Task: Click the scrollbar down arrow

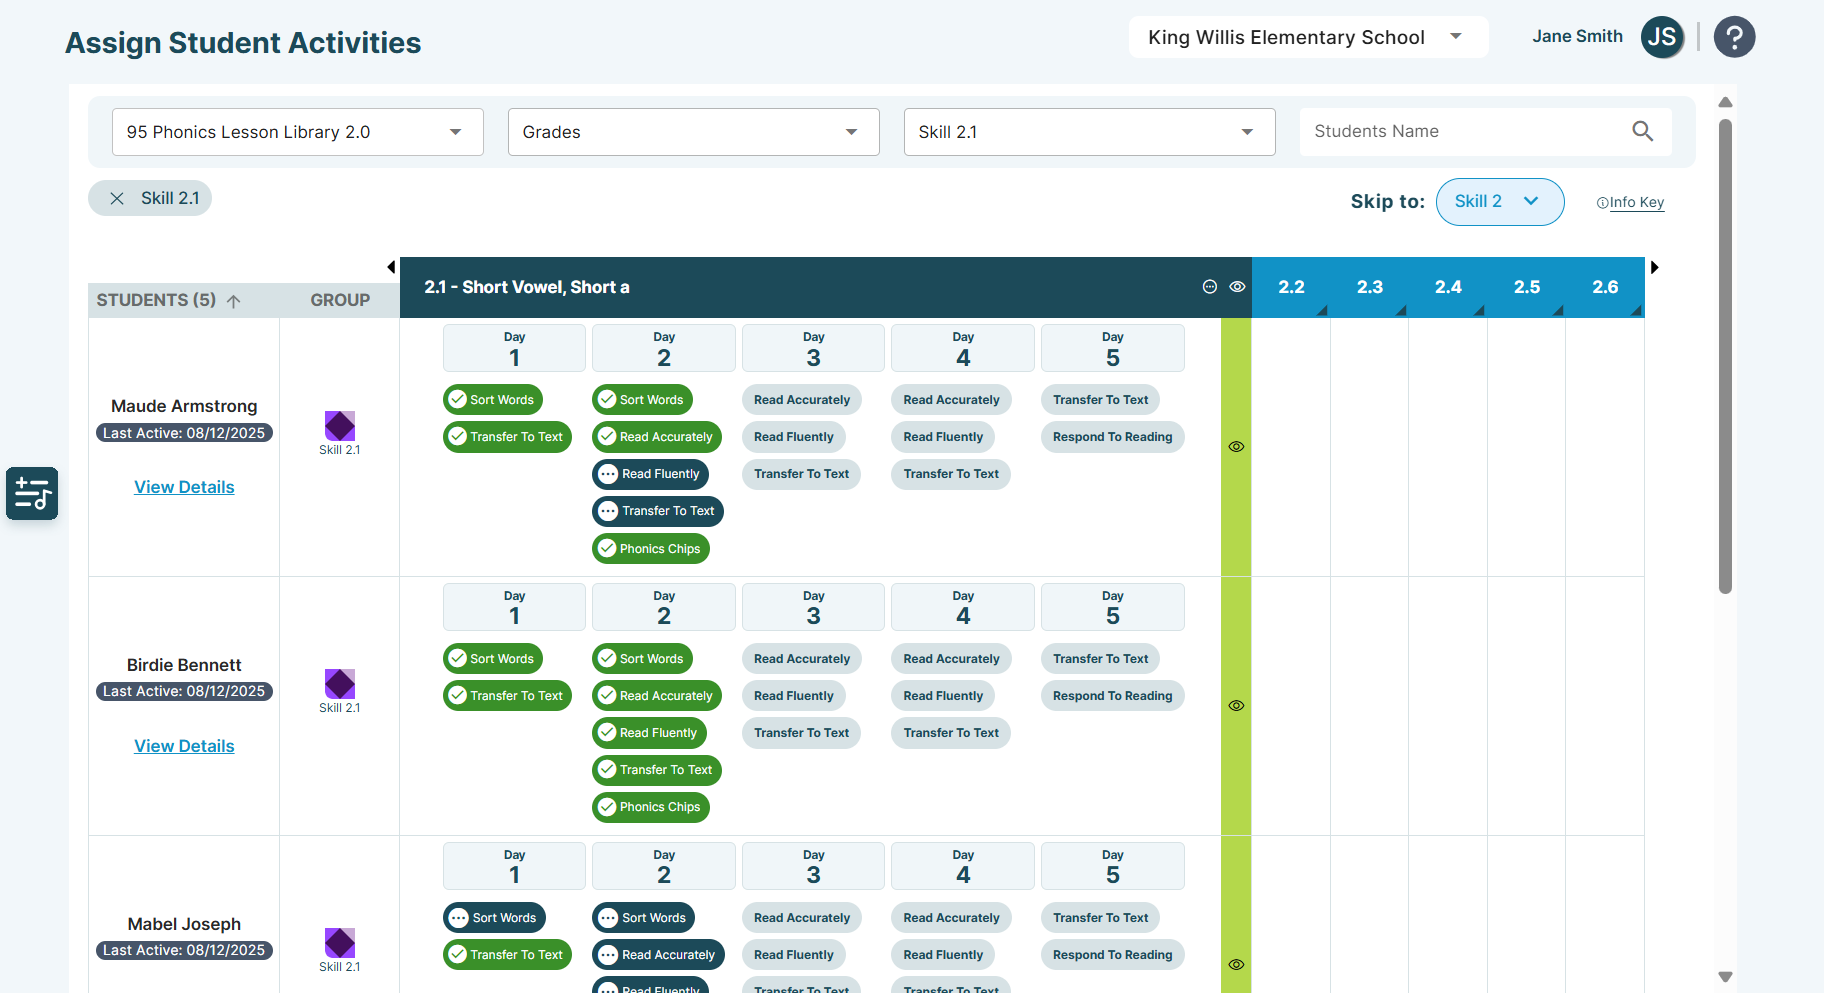Action: pos(1725,977)
